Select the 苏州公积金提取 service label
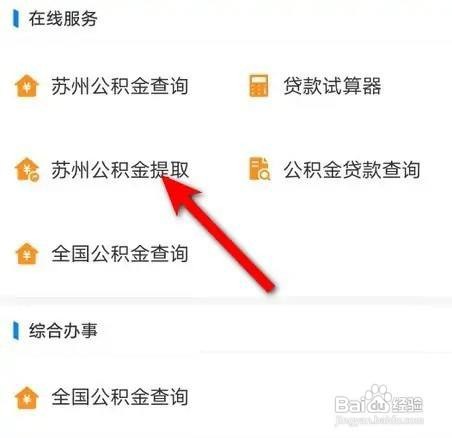This screenshot has height=438, width=452. tap(120, 169)
